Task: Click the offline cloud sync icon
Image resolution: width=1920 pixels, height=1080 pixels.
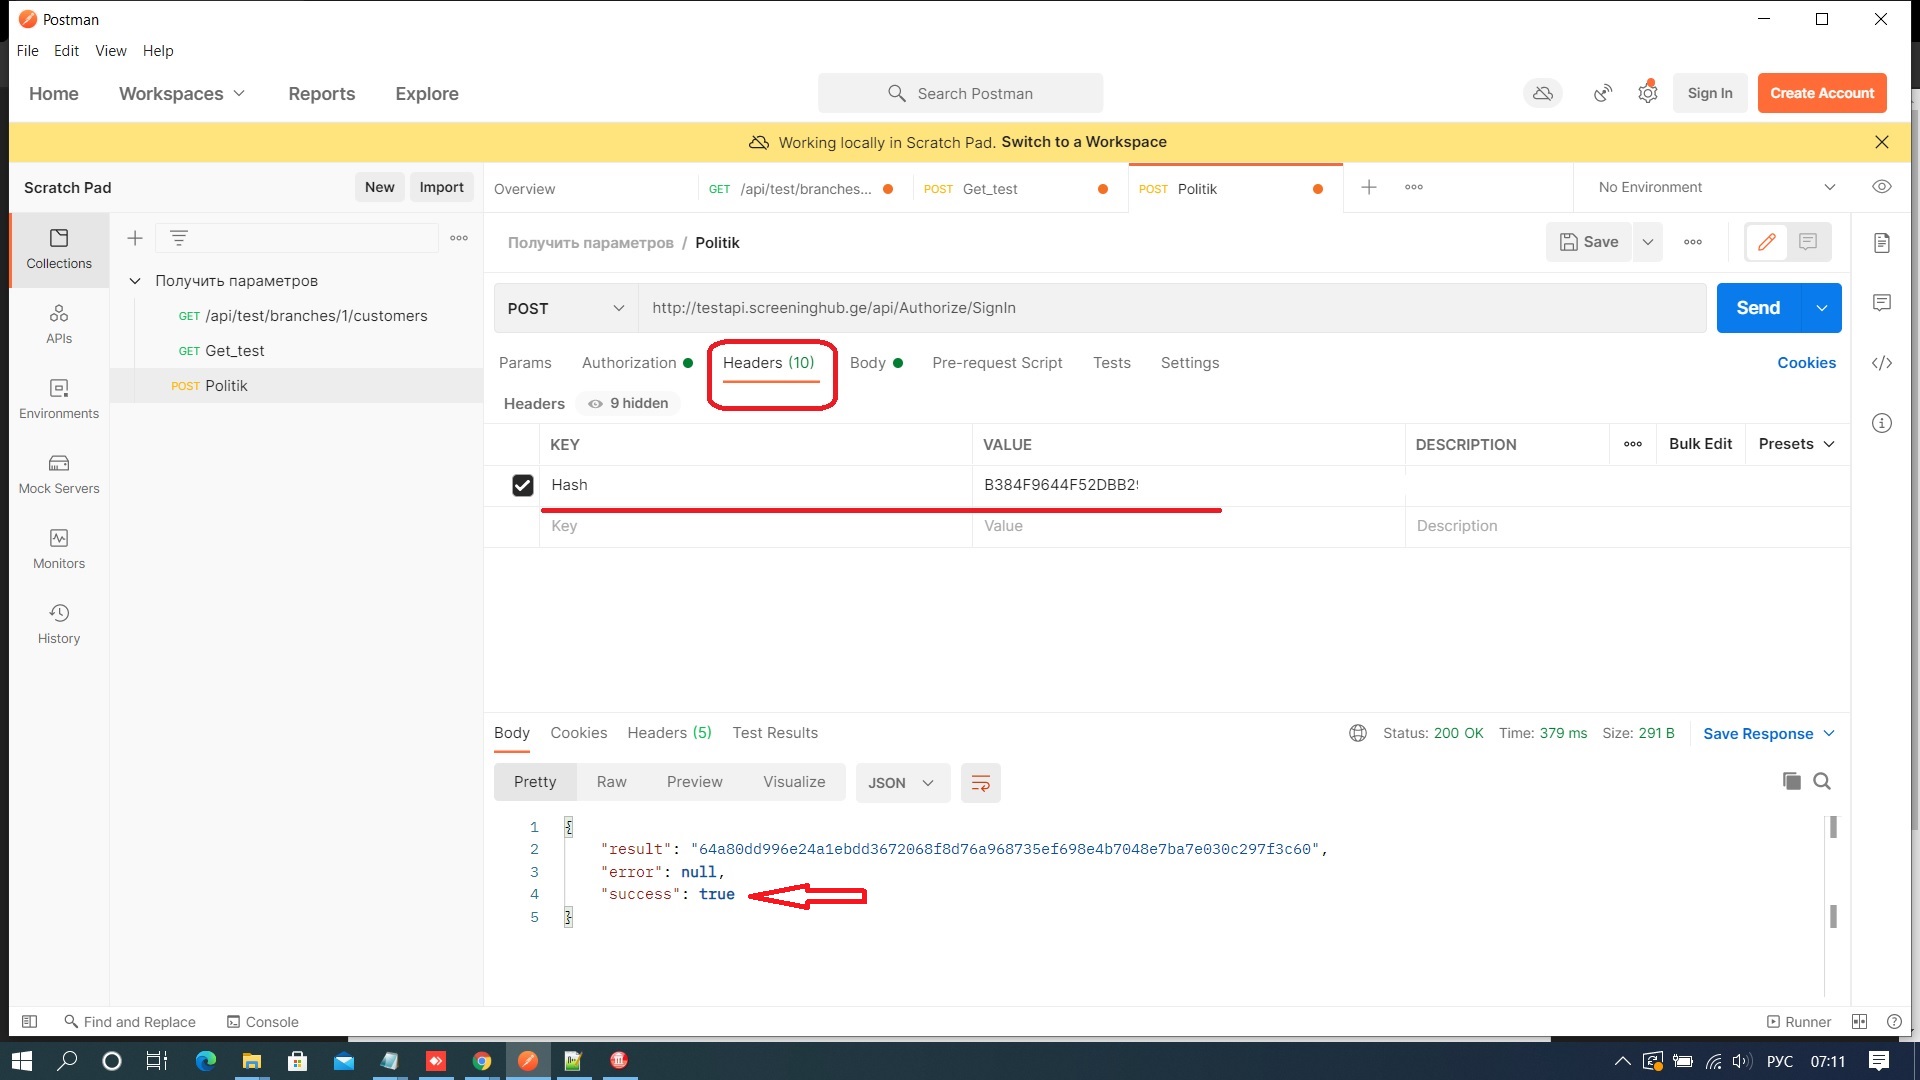Action: click(x=1543, y=93)
